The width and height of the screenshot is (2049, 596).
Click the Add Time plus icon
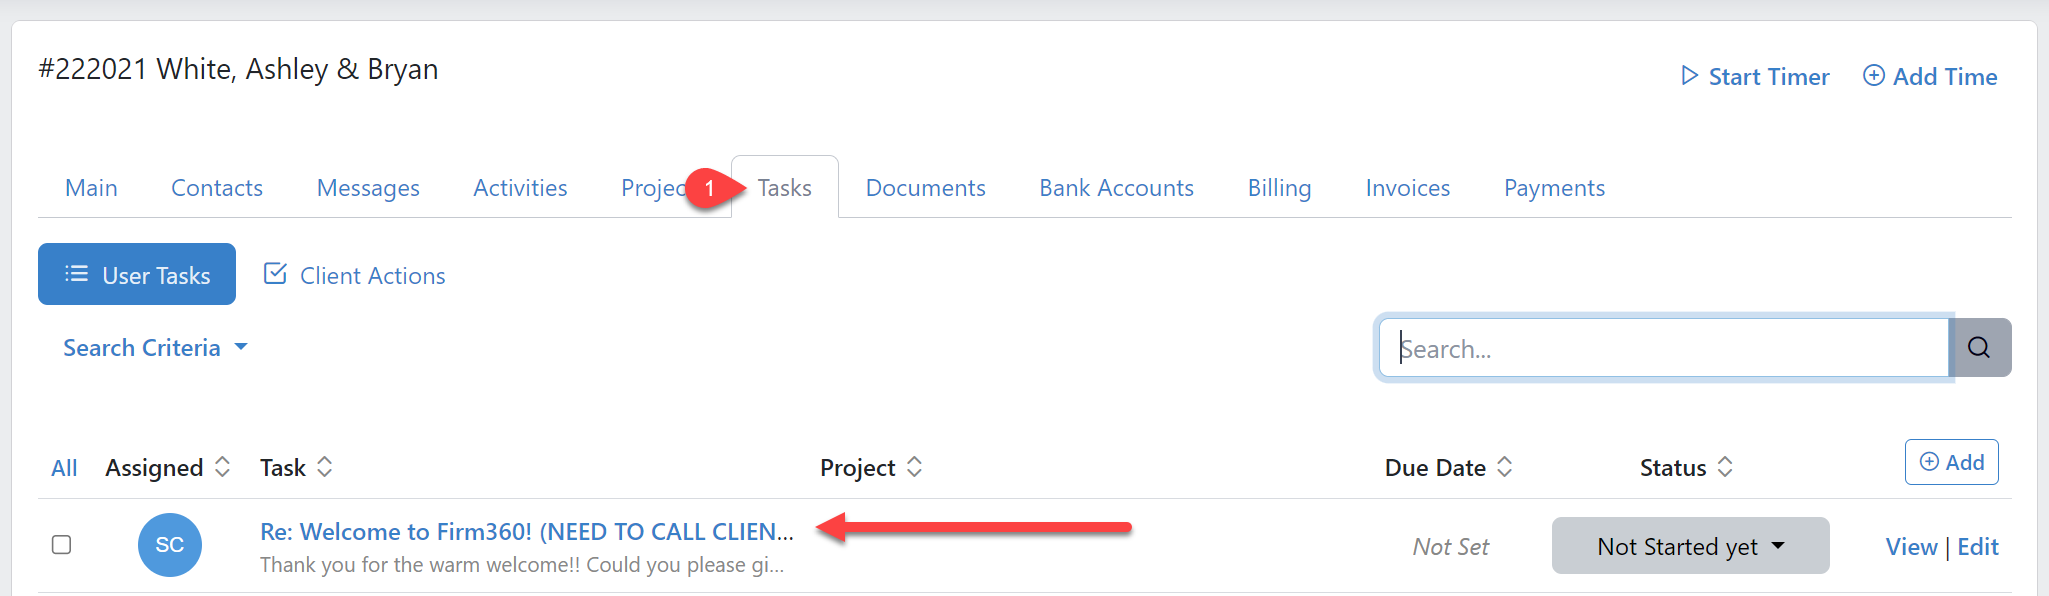point(1874,75)
